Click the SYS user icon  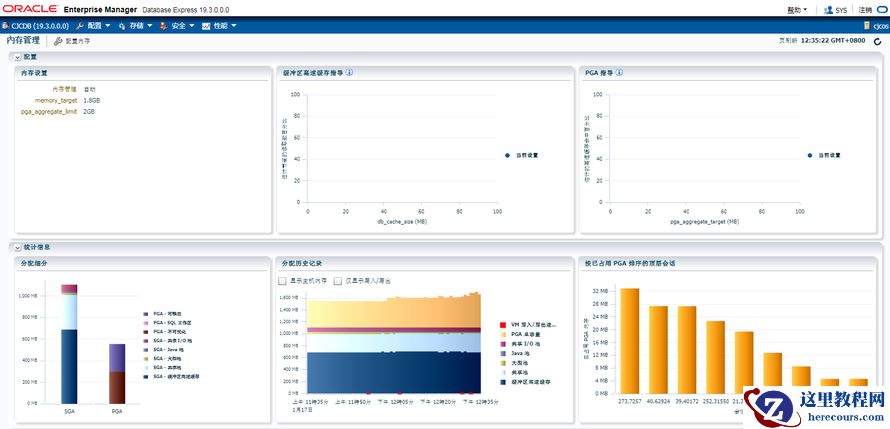pos(828,10)
